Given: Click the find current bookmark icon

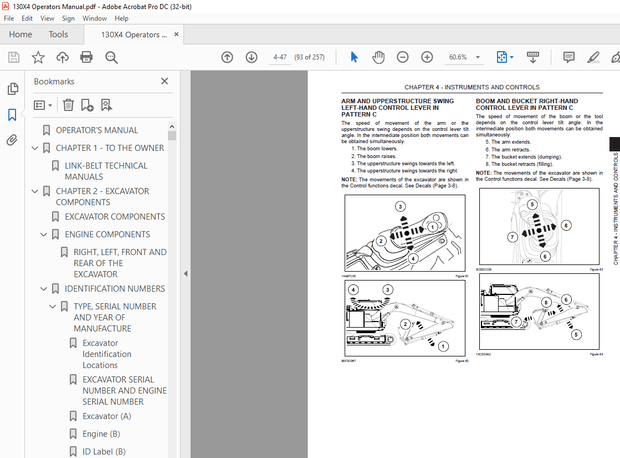Looking at the screenshot, I should click(x=106, y=105).
